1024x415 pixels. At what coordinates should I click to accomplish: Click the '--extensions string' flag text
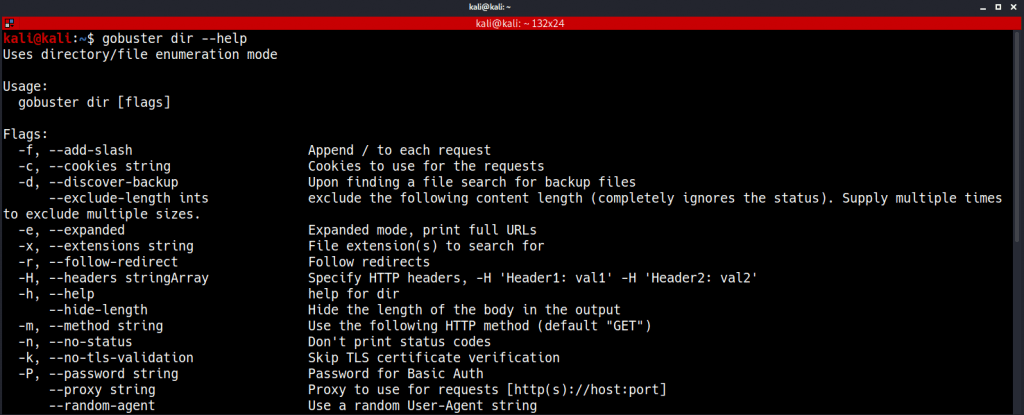tap(121, 246)
